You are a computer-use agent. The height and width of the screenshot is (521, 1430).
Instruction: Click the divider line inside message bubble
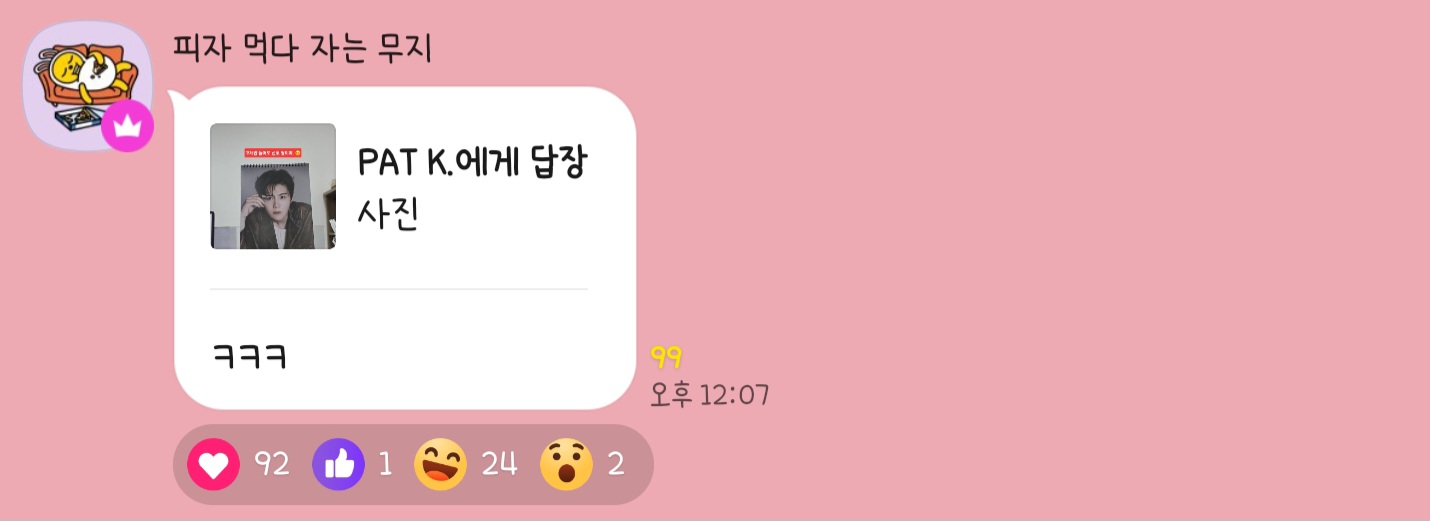pyautogui.click(x=399, y=289)
